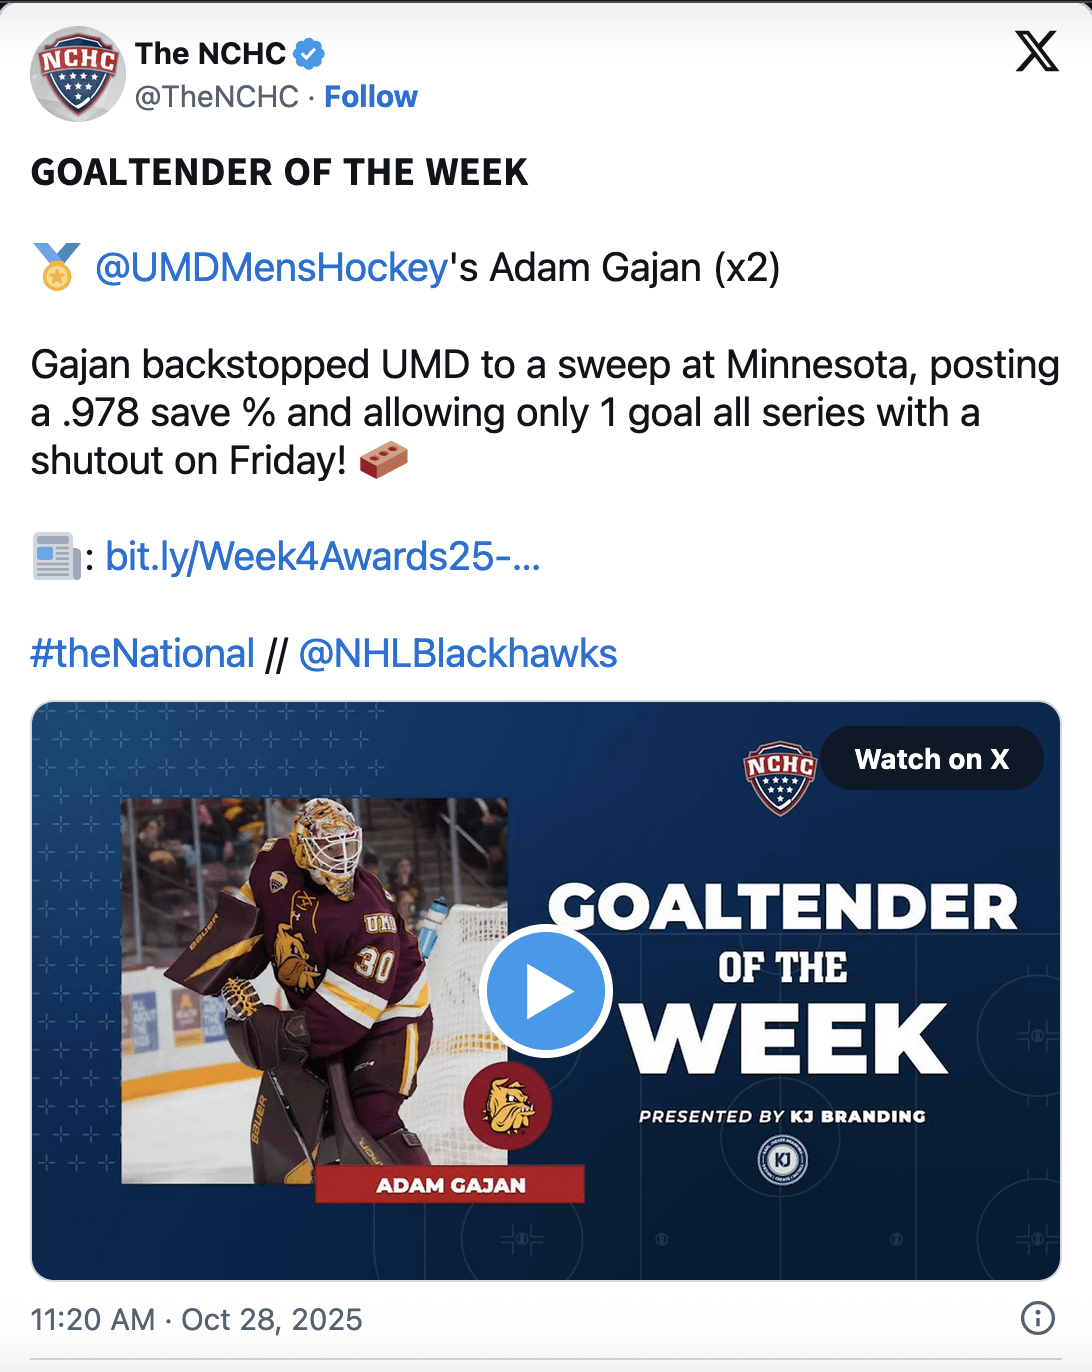Click the NCHC shield logo in video
Viewport: 1092px width, 1372px height.
click(780, 776)
